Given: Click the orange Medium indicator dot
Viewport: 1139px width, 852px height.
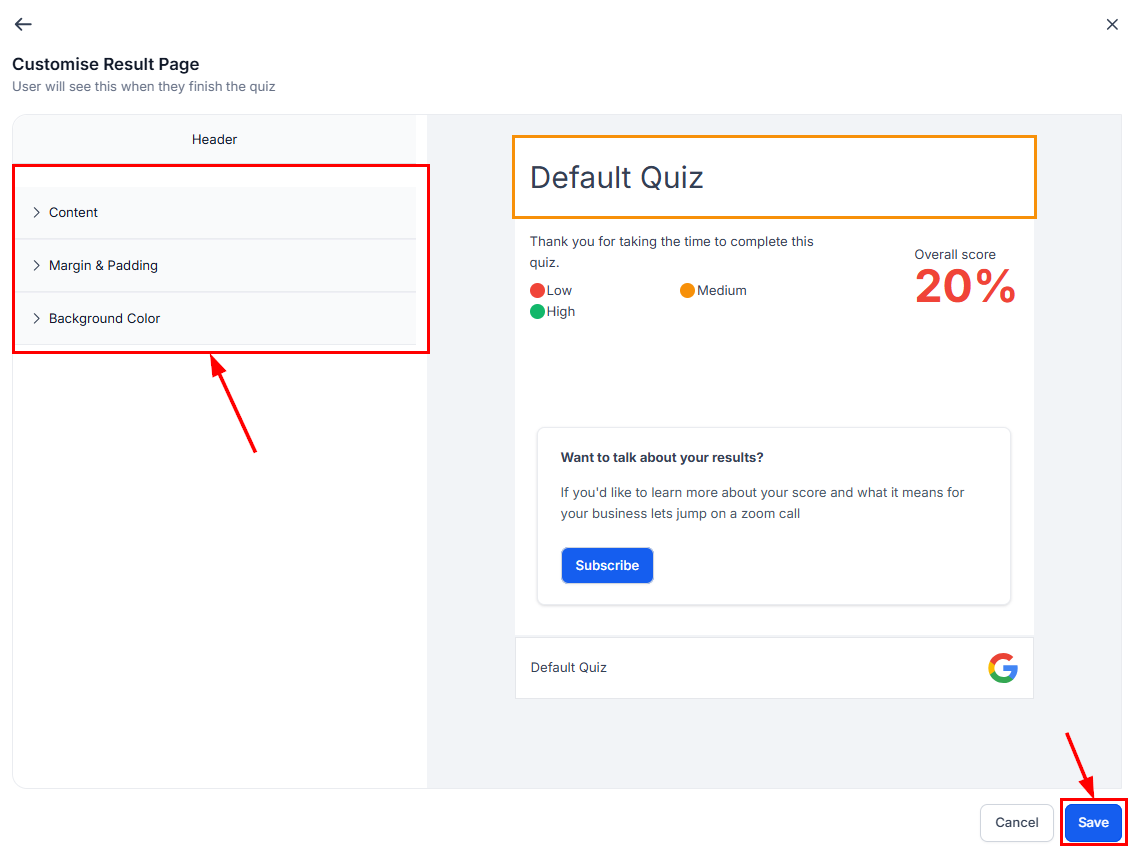Looking at the screenshot, I should point(687,291).
